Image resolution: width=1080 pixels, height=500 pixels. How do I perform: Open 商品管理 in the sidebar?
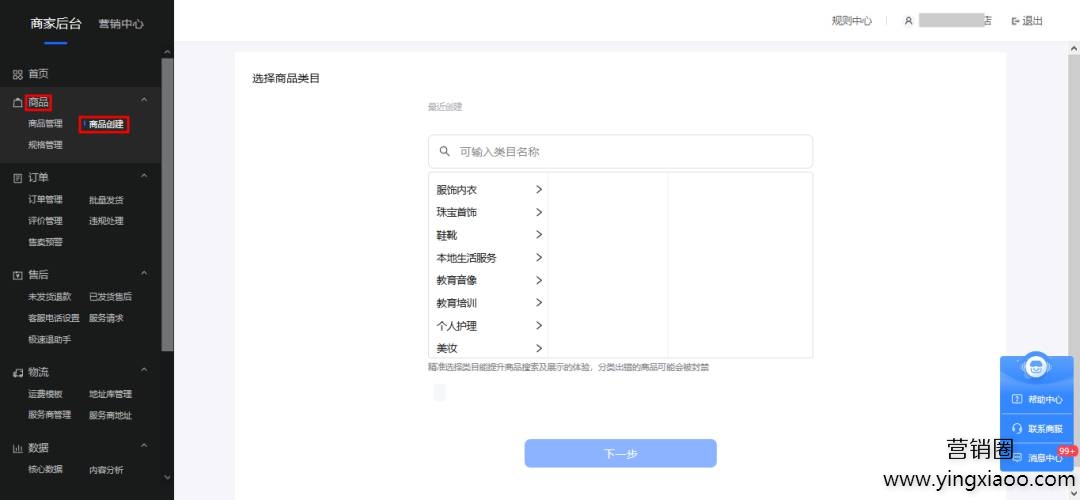click(45, 124)
